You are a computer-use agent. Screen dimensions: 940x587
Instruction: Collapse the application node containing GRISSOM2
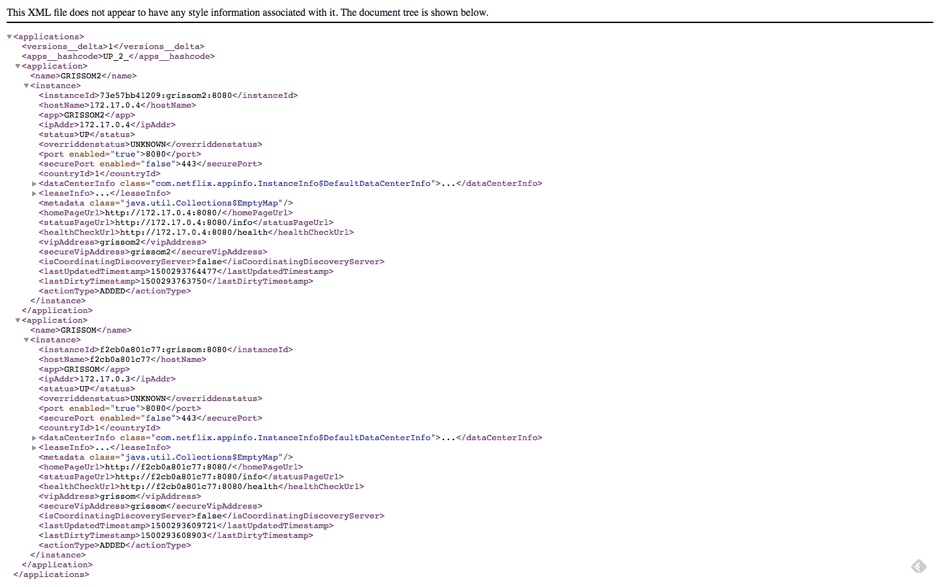[17, 66]
